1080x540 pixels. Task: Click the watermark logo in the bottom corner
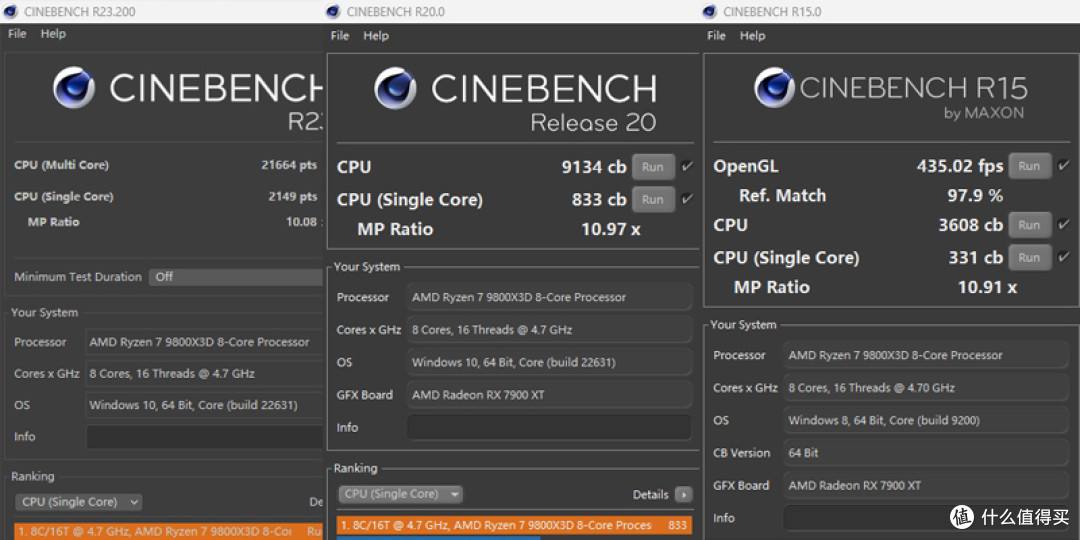pyautogui.click(x=963, y=516)
